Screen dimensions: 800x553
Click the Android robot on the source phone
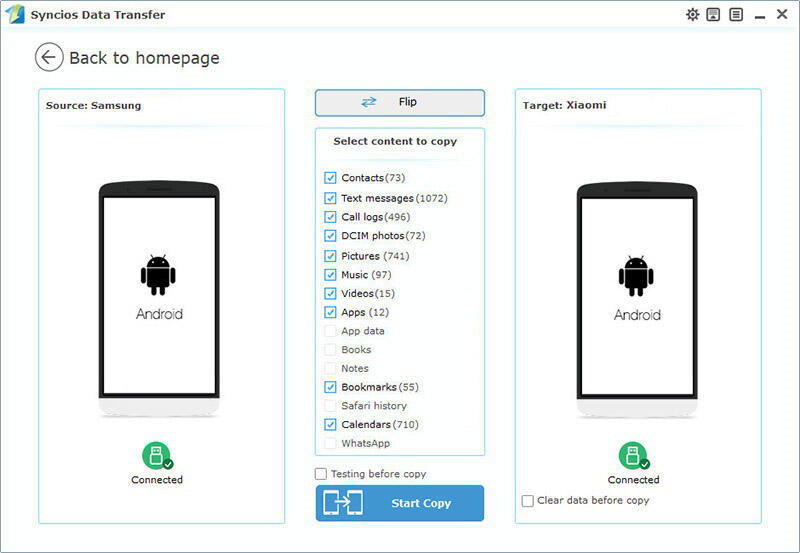point(158,275)
